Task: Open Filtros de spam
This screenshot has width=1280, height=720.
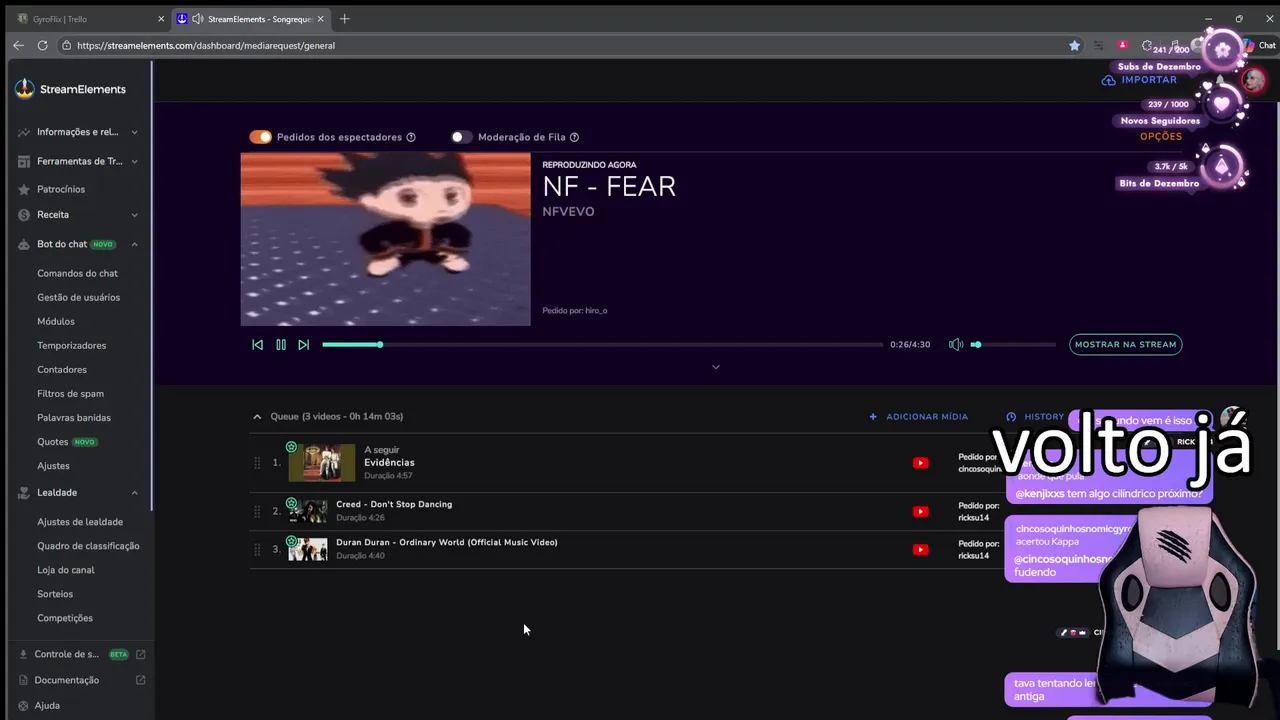Action: 70,393
